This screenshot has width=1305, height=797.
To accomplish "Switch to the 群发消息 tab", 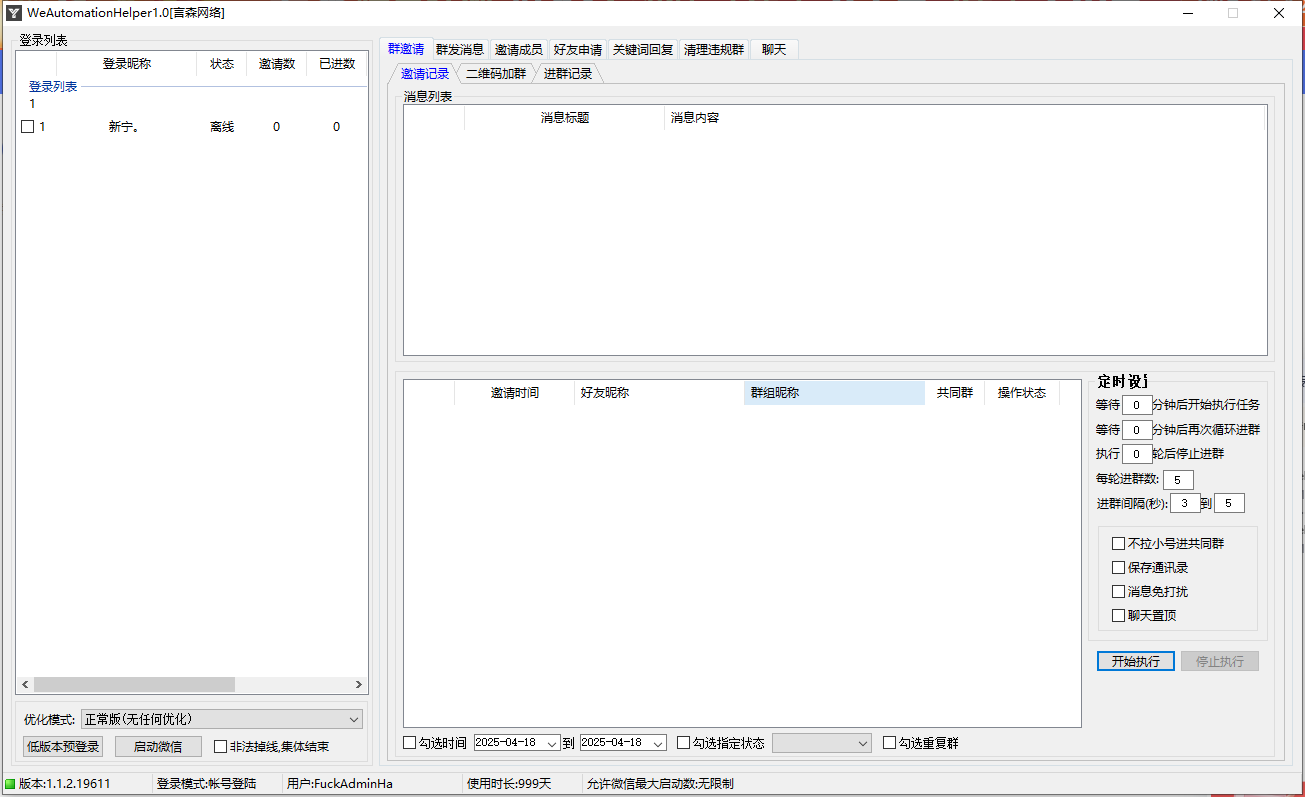I will (x=459, y=49).
